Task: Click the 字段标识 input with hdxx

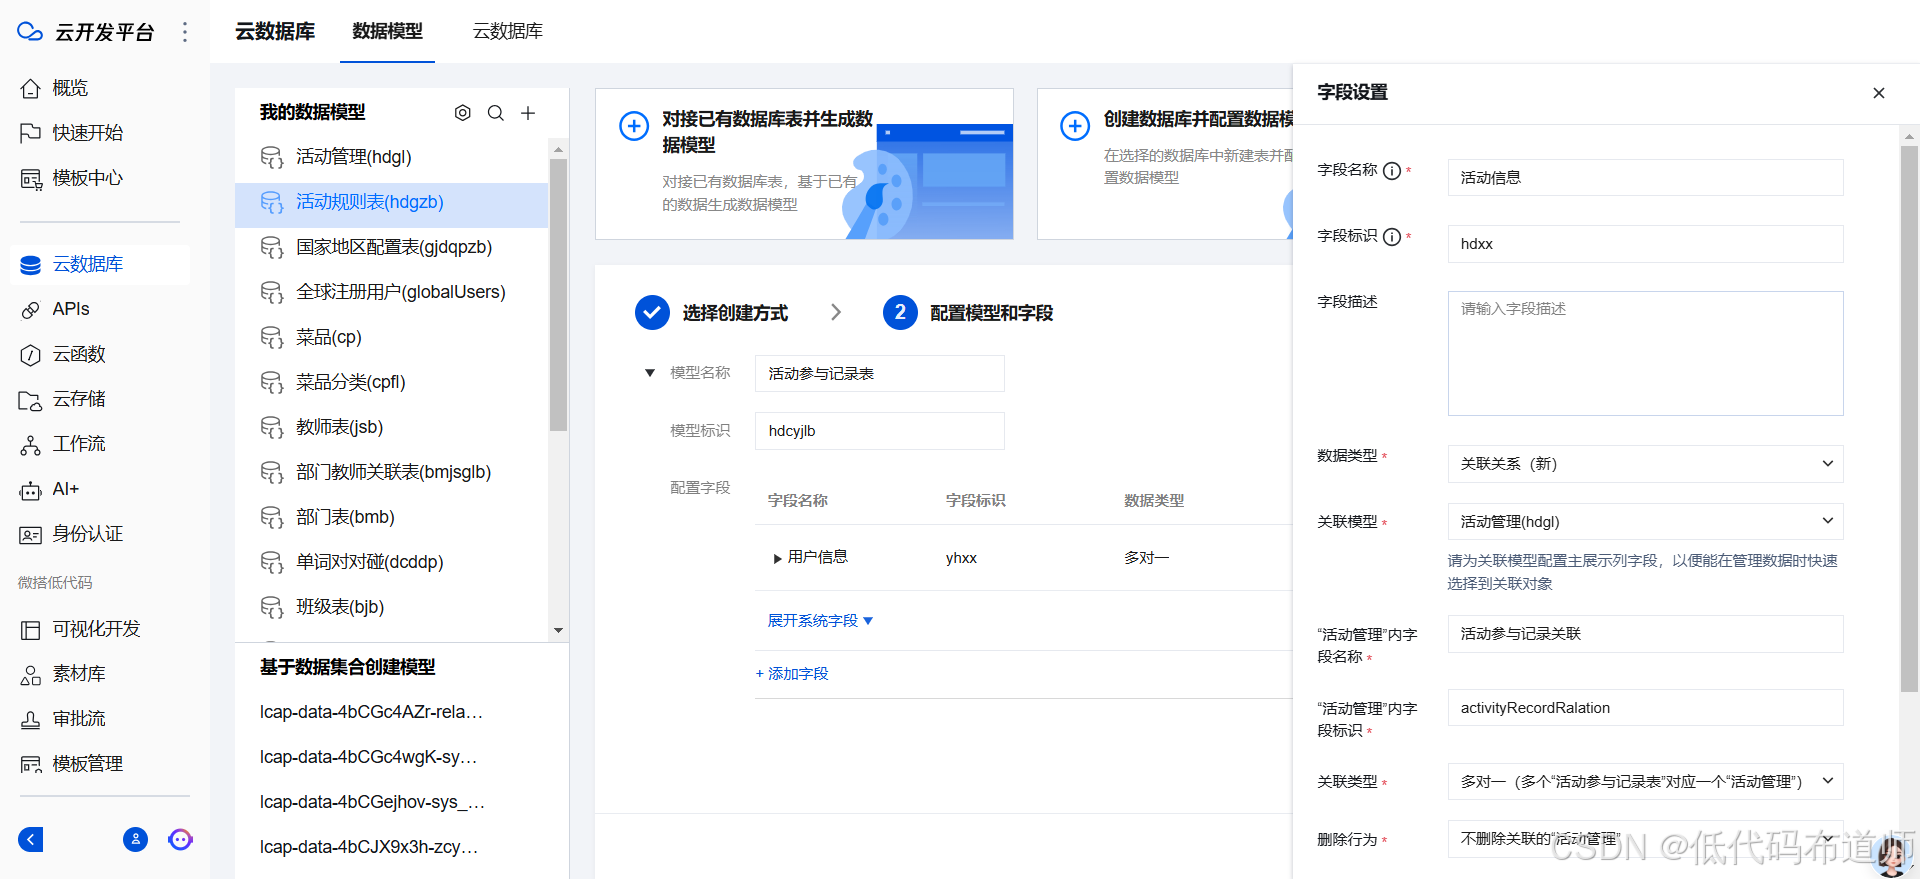Action: tap(1645, 244)
